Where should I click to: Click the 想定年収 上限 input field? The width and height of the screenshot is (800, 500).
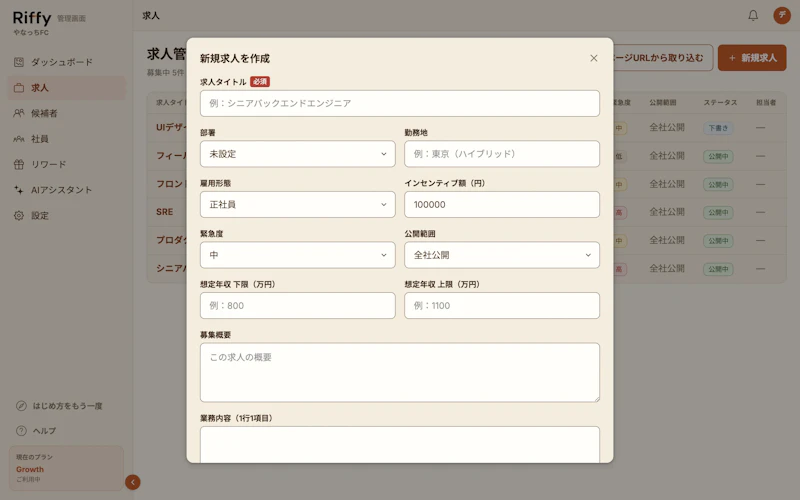point(502,305)
